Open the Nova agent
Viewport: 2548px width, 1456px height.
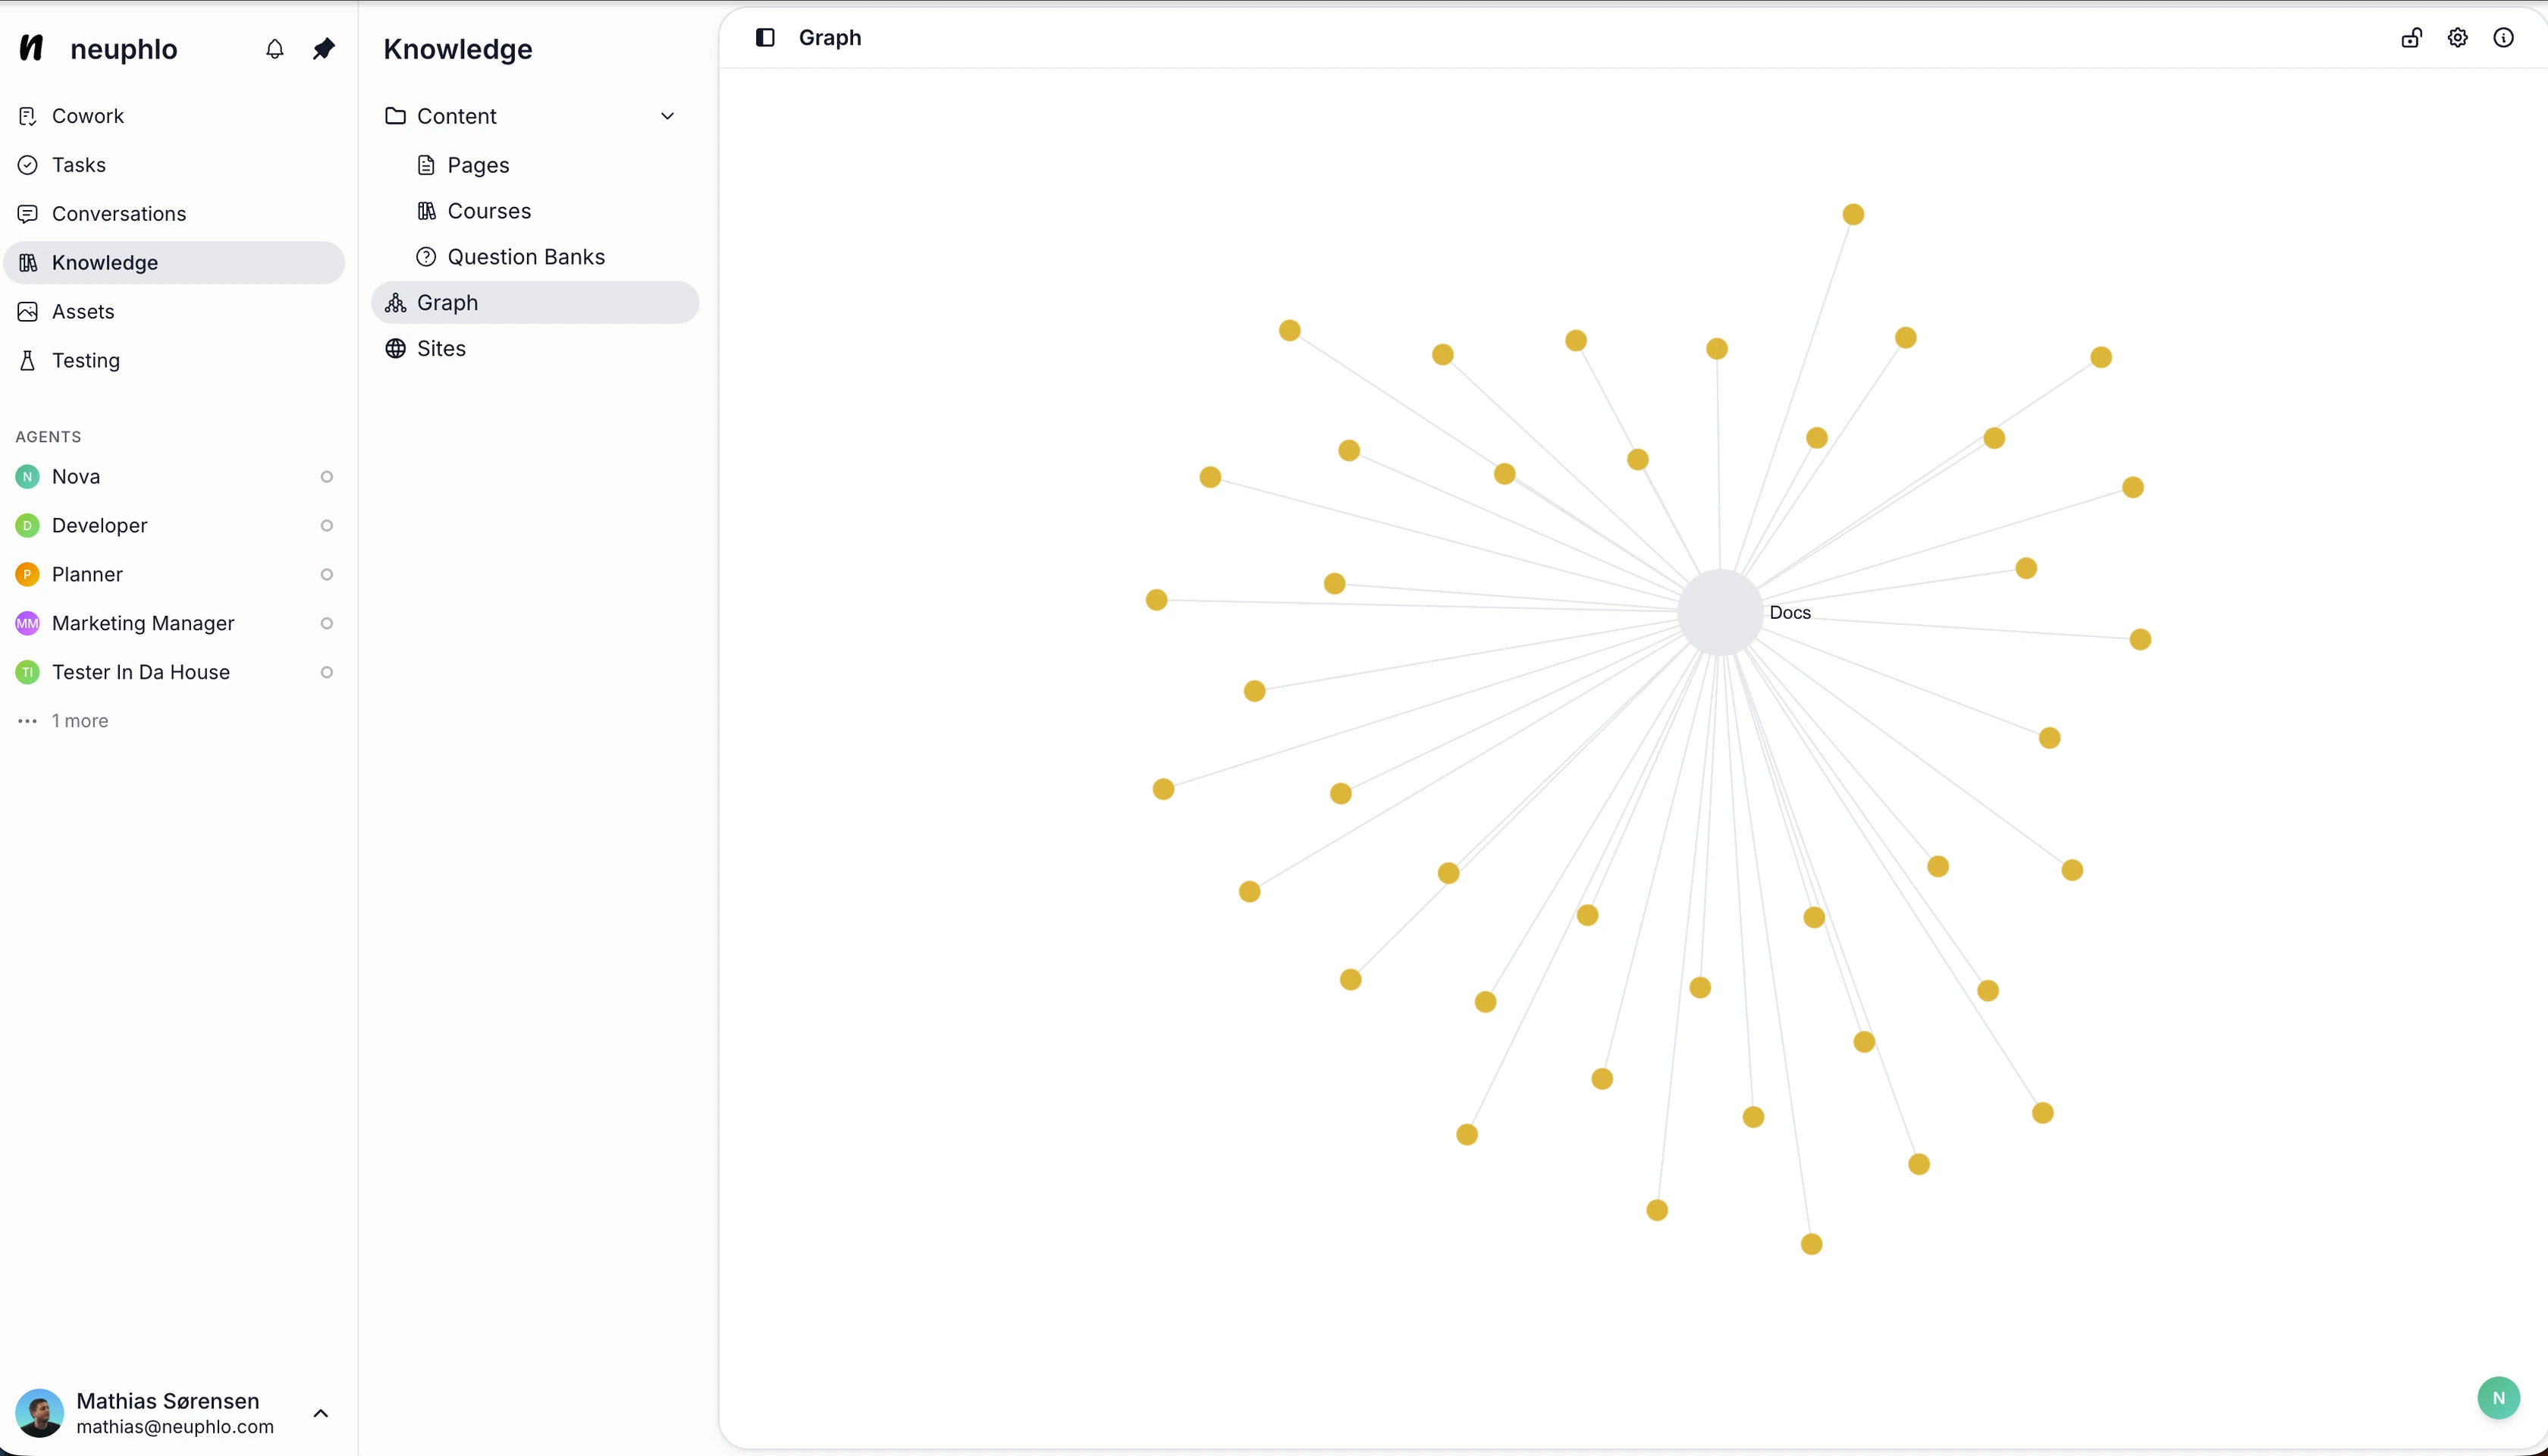(174, 477)
